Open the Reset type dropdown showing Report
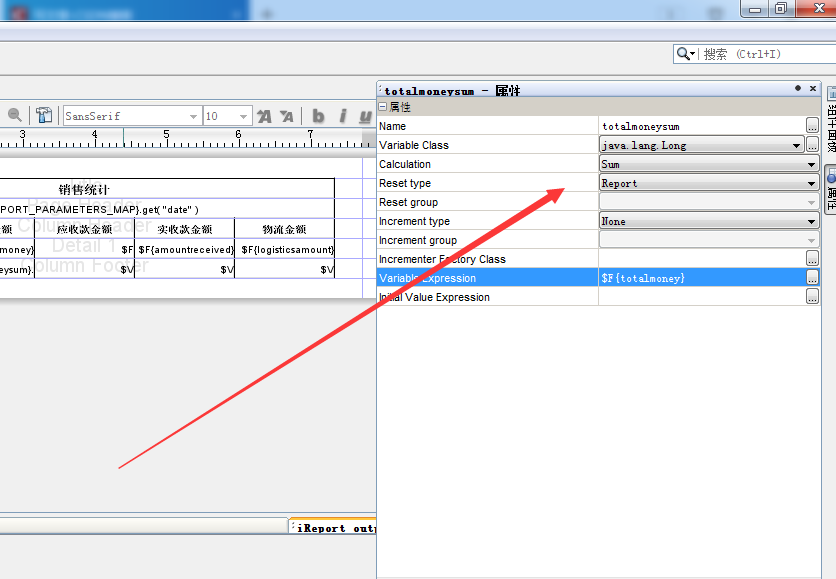 (x=812, y=182)
